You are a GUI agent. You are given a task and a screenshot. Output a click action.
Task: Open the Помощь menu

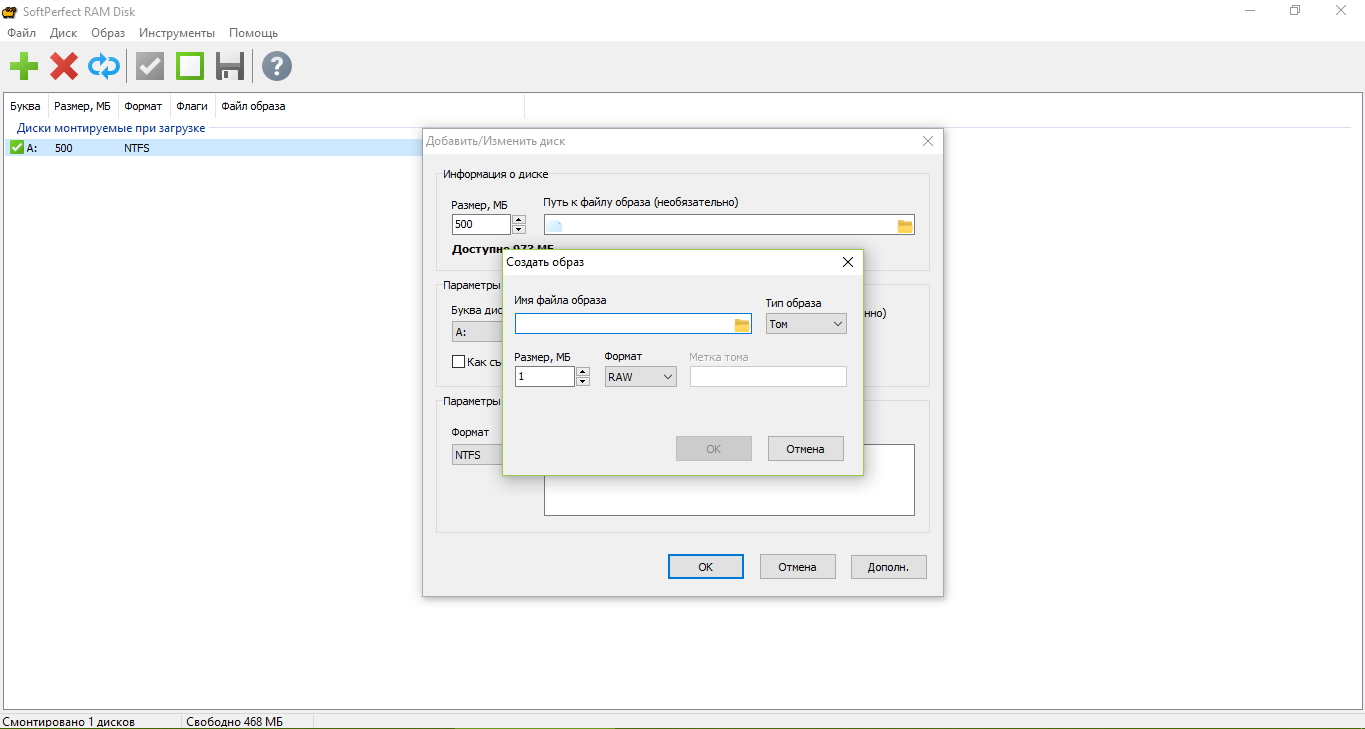tap(253, 33)
